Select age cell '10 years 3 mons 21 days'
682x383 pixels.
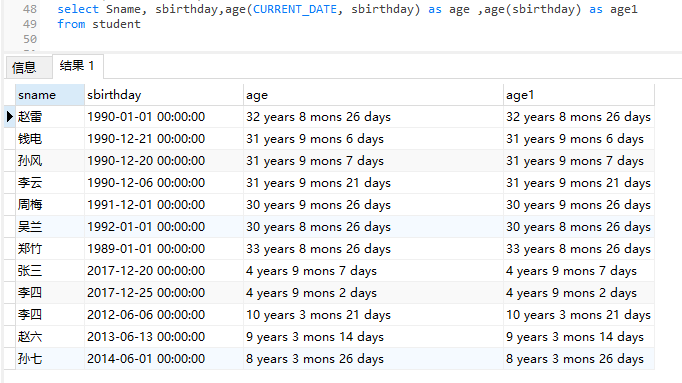pos(373,315)
